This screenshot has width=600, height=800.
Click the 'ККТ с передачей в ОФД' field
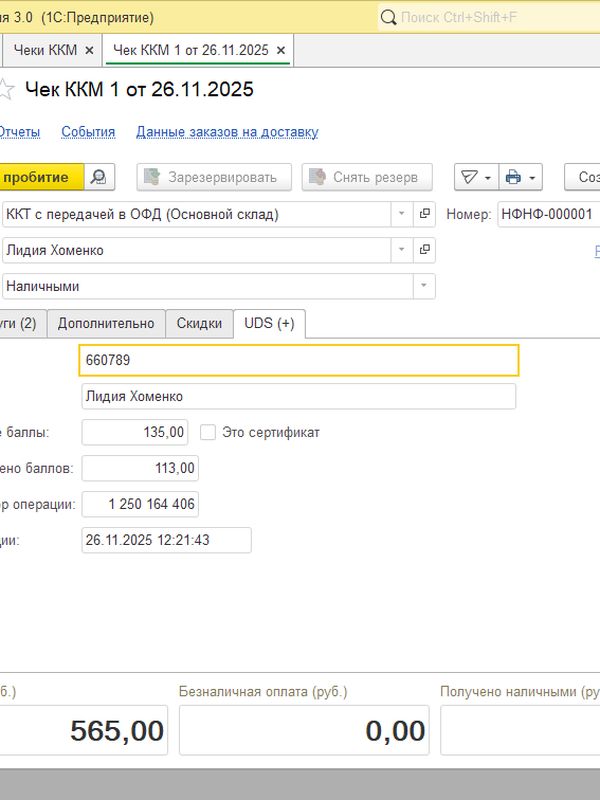point(197,214)
